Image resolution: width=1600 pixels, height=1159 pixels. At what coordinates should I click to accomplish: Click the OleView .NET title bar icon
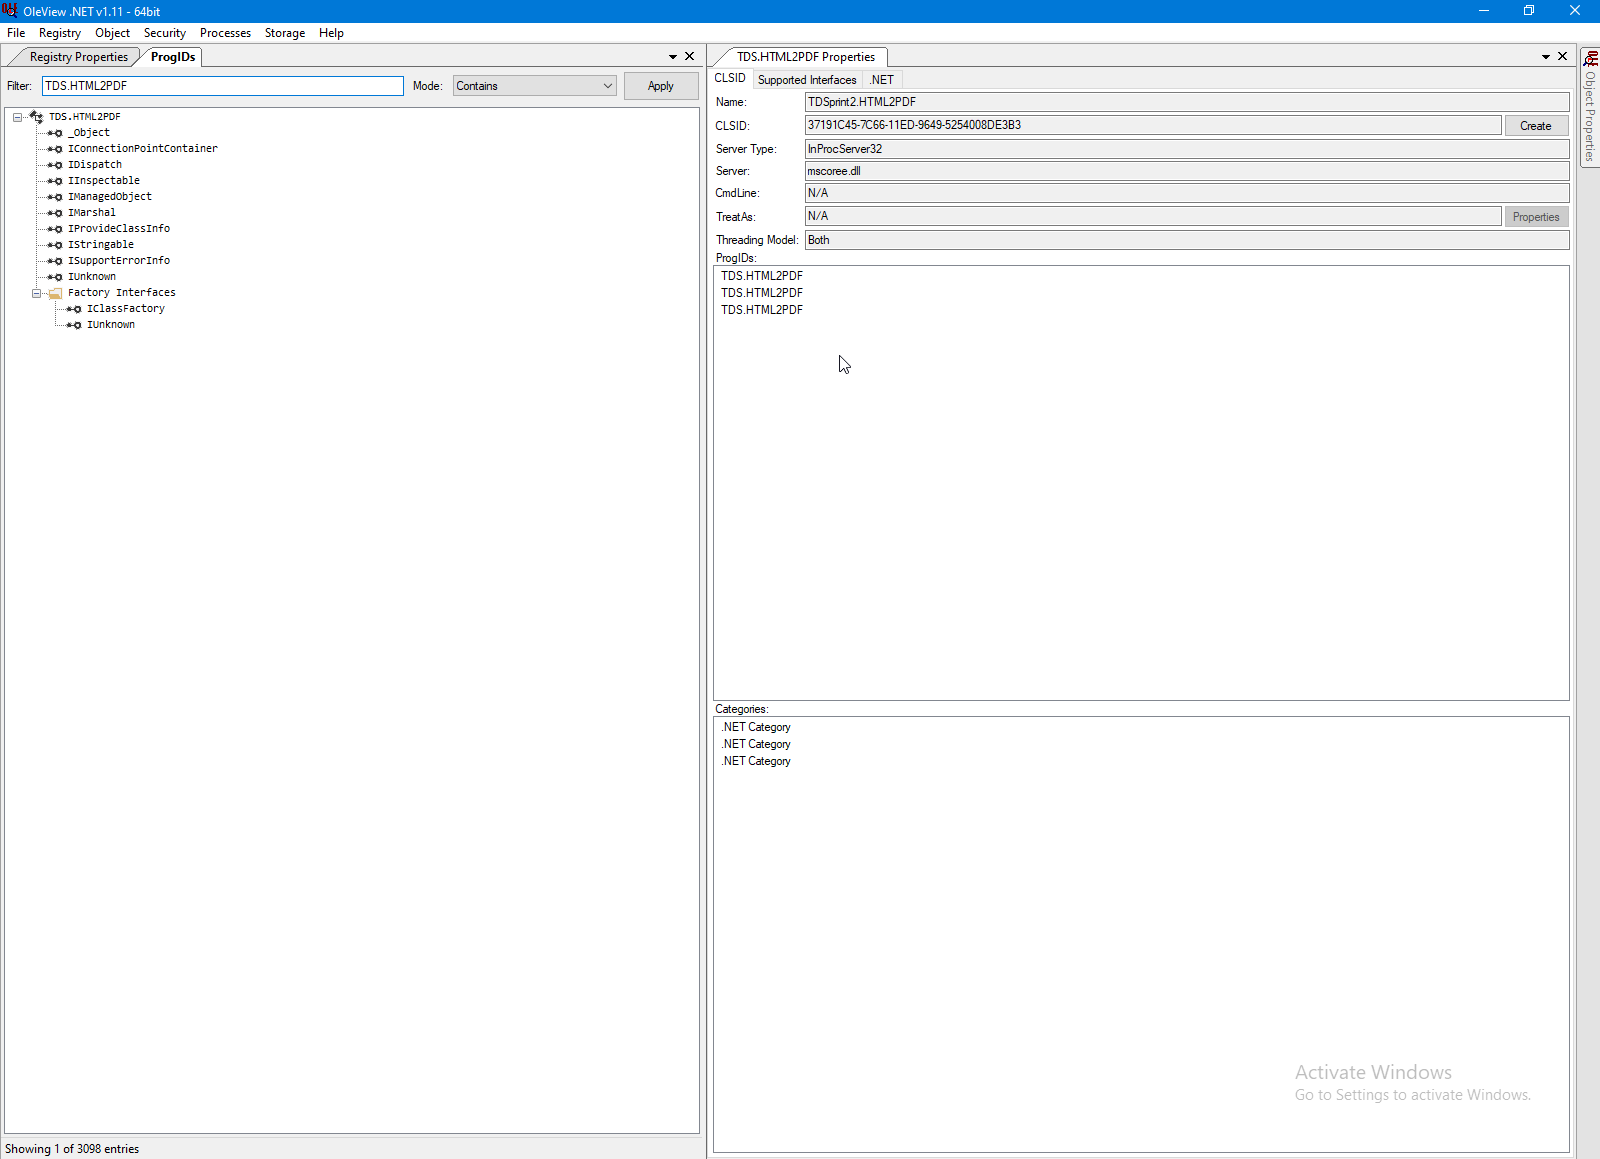pos(10,11)
